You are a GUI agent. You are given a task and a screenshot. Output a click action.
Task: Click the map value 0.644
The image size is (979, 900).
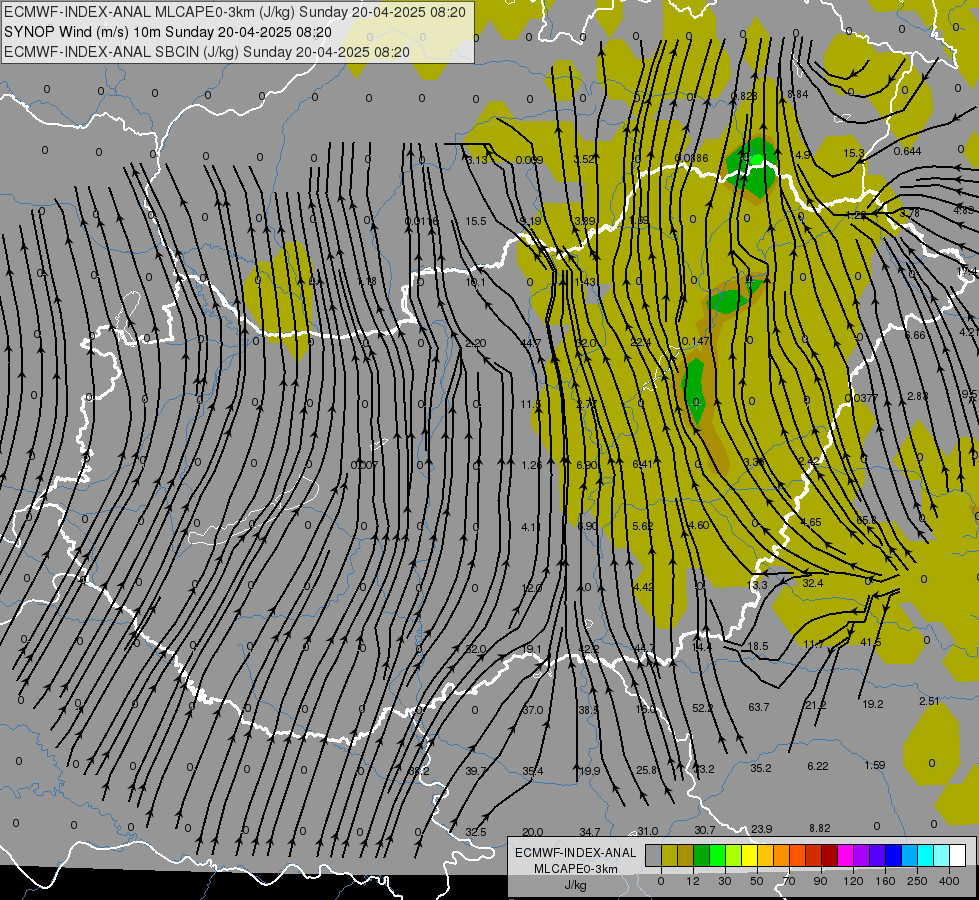tap(907, 151)
